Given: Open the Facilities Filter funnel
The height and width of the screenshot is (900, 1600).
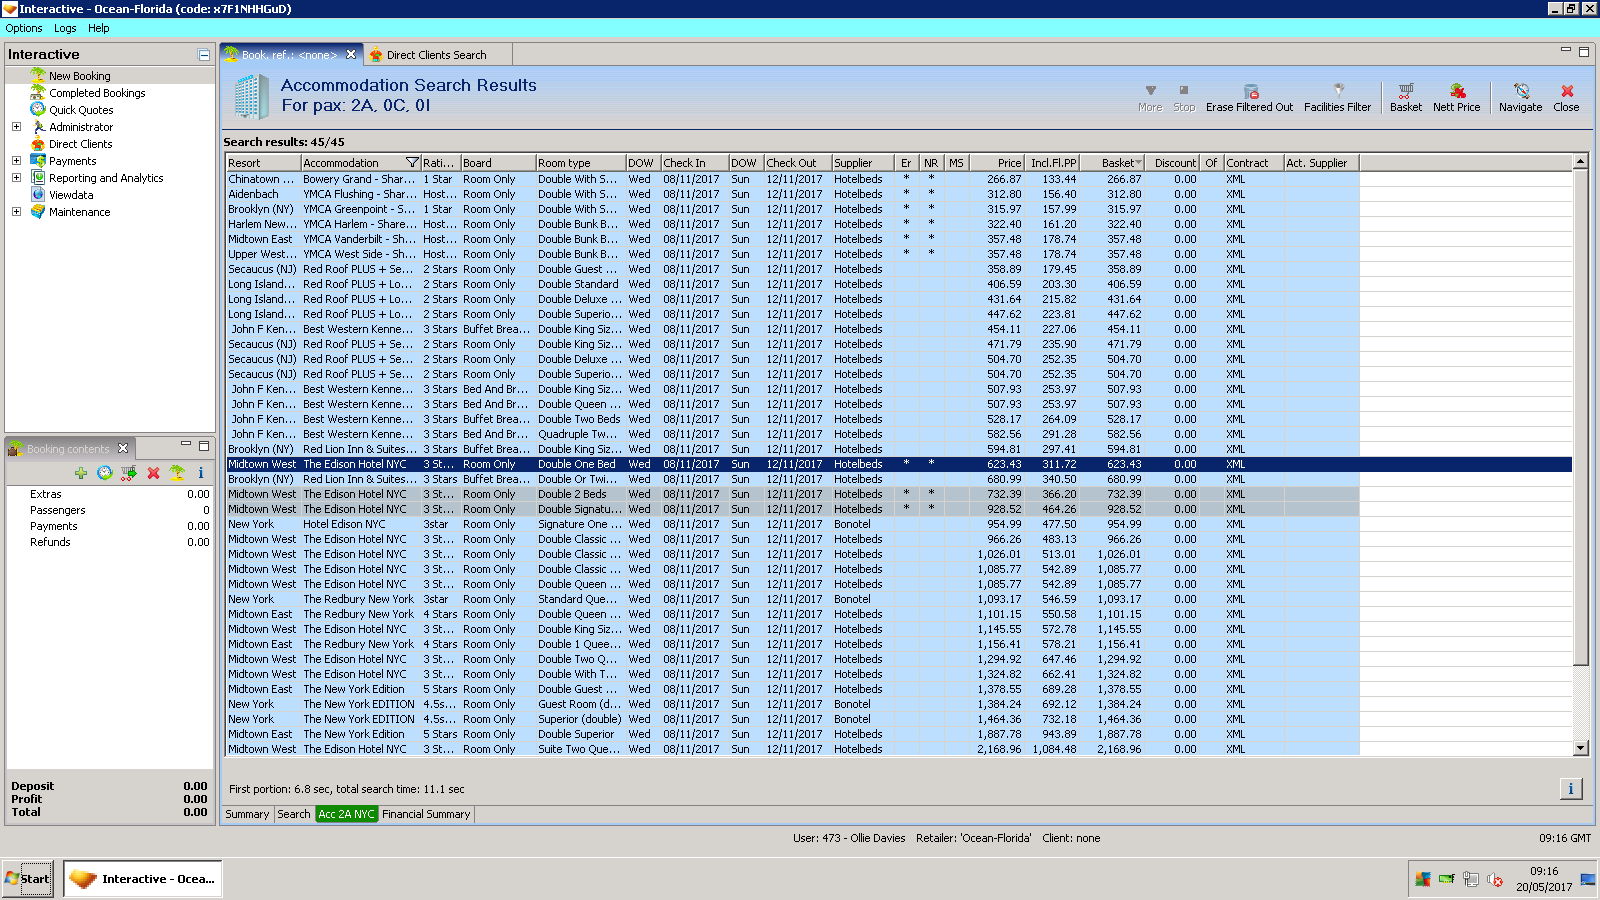Looking at the screenshot, I should (x=1338, y=91).
